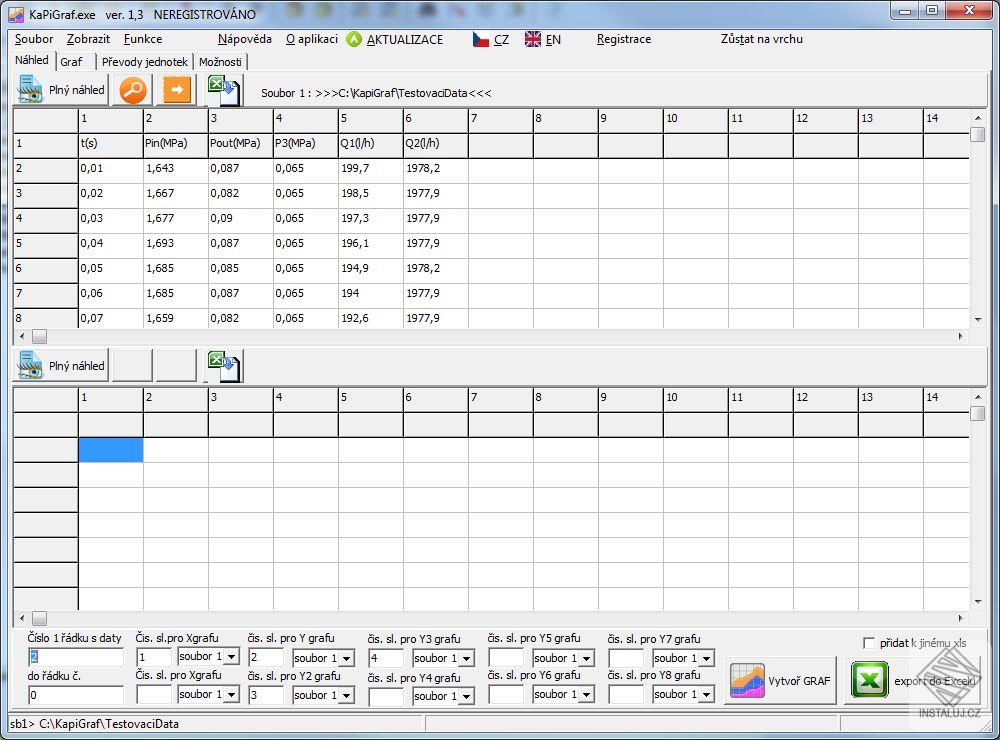Switch to the Graf tab
The width and height of the screenshot is (1000, 740).
point(71,62)
